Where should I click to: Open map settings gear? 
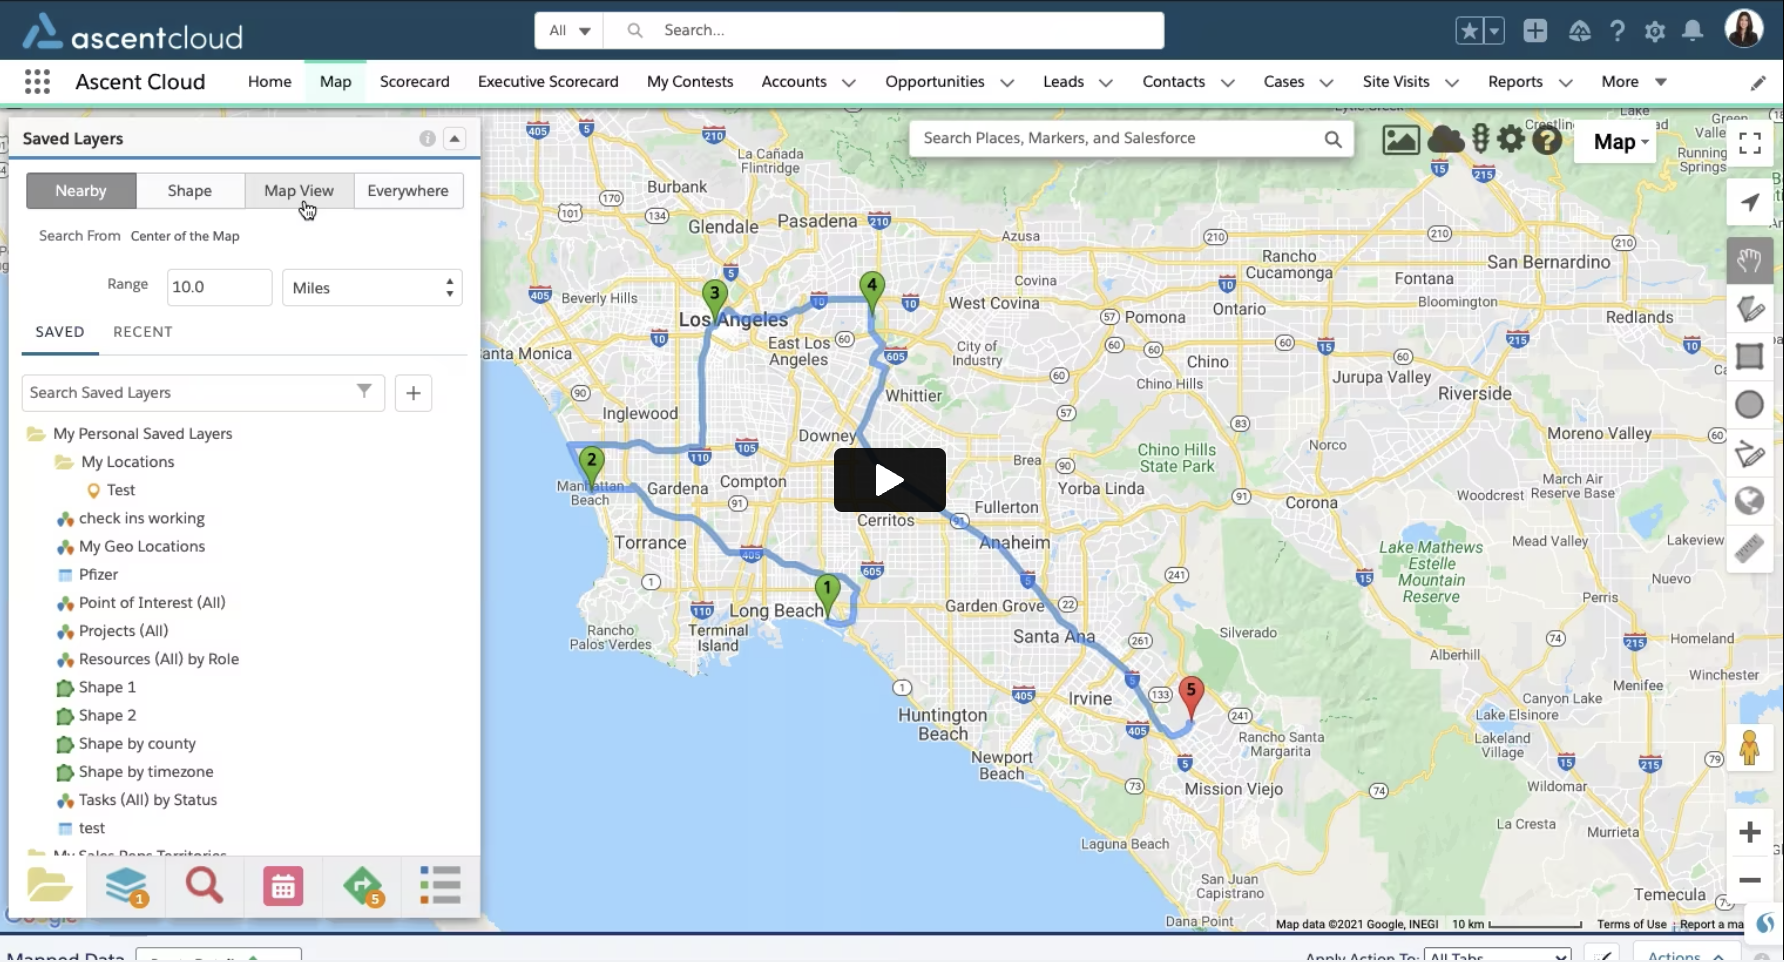(x=1511, y=139)
